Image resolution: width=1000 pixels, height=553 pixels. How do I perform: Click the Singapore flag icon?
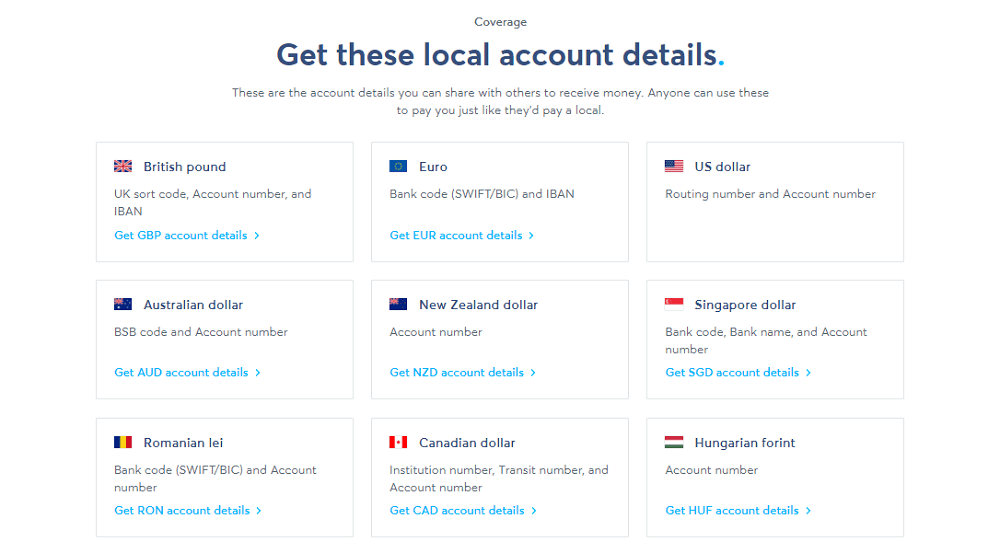[674, 304]
